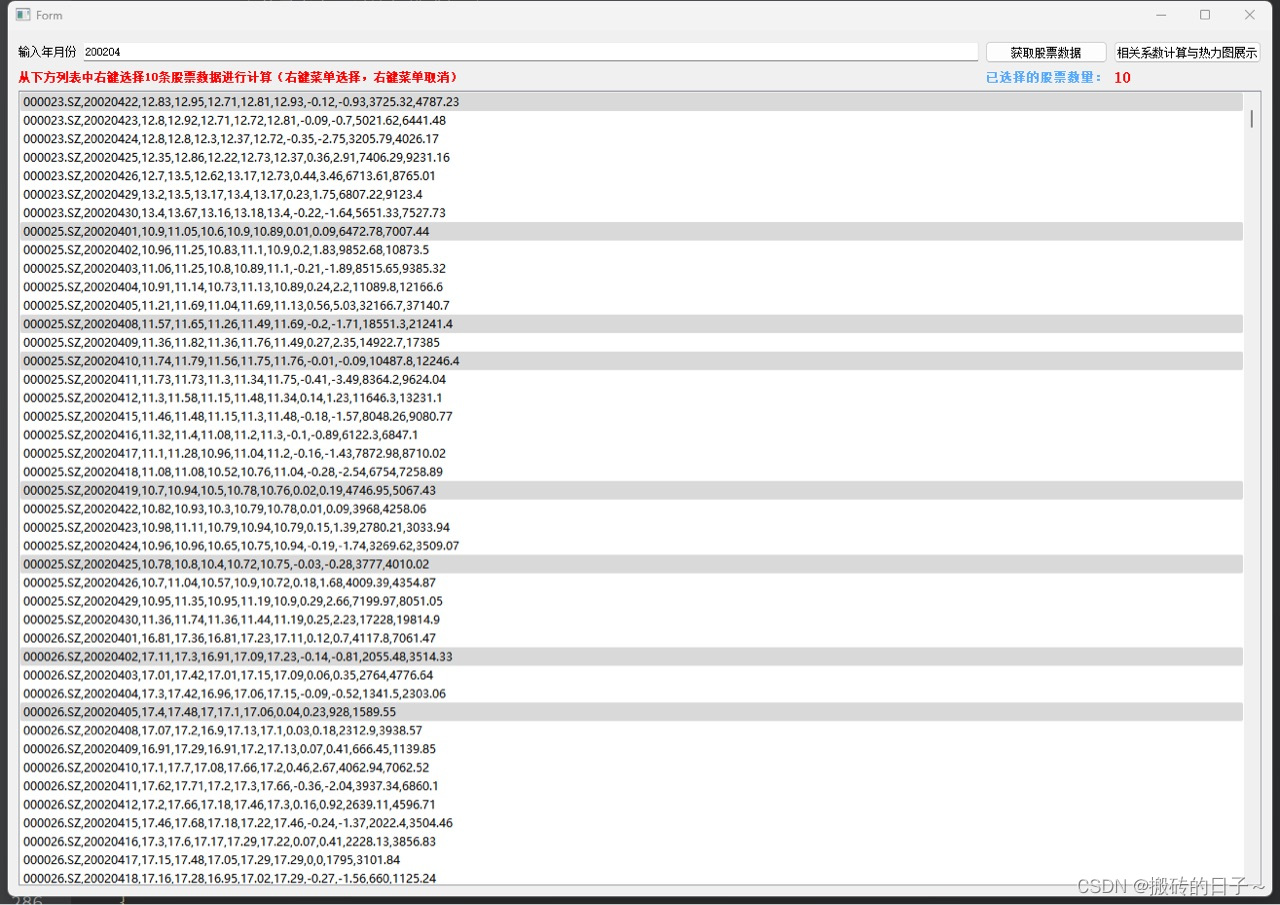Select row 000025.SZ,20020425
Image resolution: width=1280 pixels, height=905 pixels.
pos(631,564)
